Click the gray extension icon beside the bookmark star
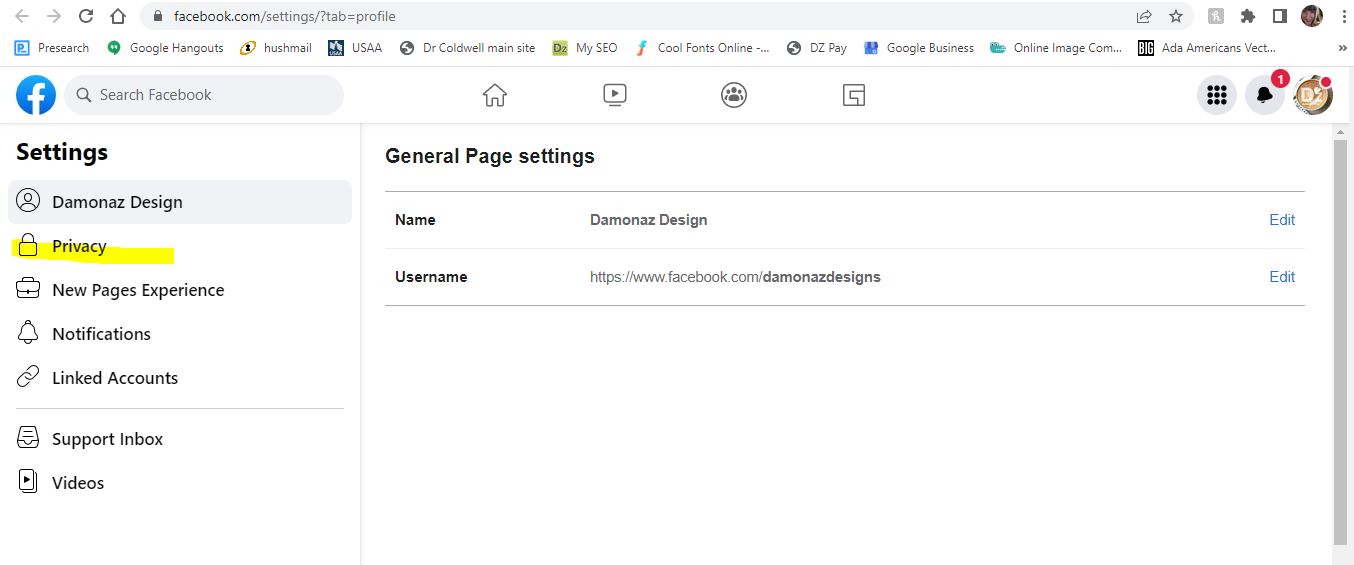The height and width of the screenshot is (565, 1354). (1215, 16)
